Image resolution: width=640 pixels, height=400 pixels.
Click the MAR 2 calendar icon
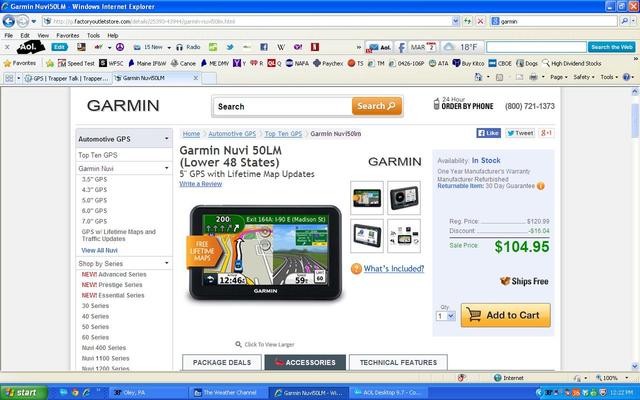click(423, 47)
